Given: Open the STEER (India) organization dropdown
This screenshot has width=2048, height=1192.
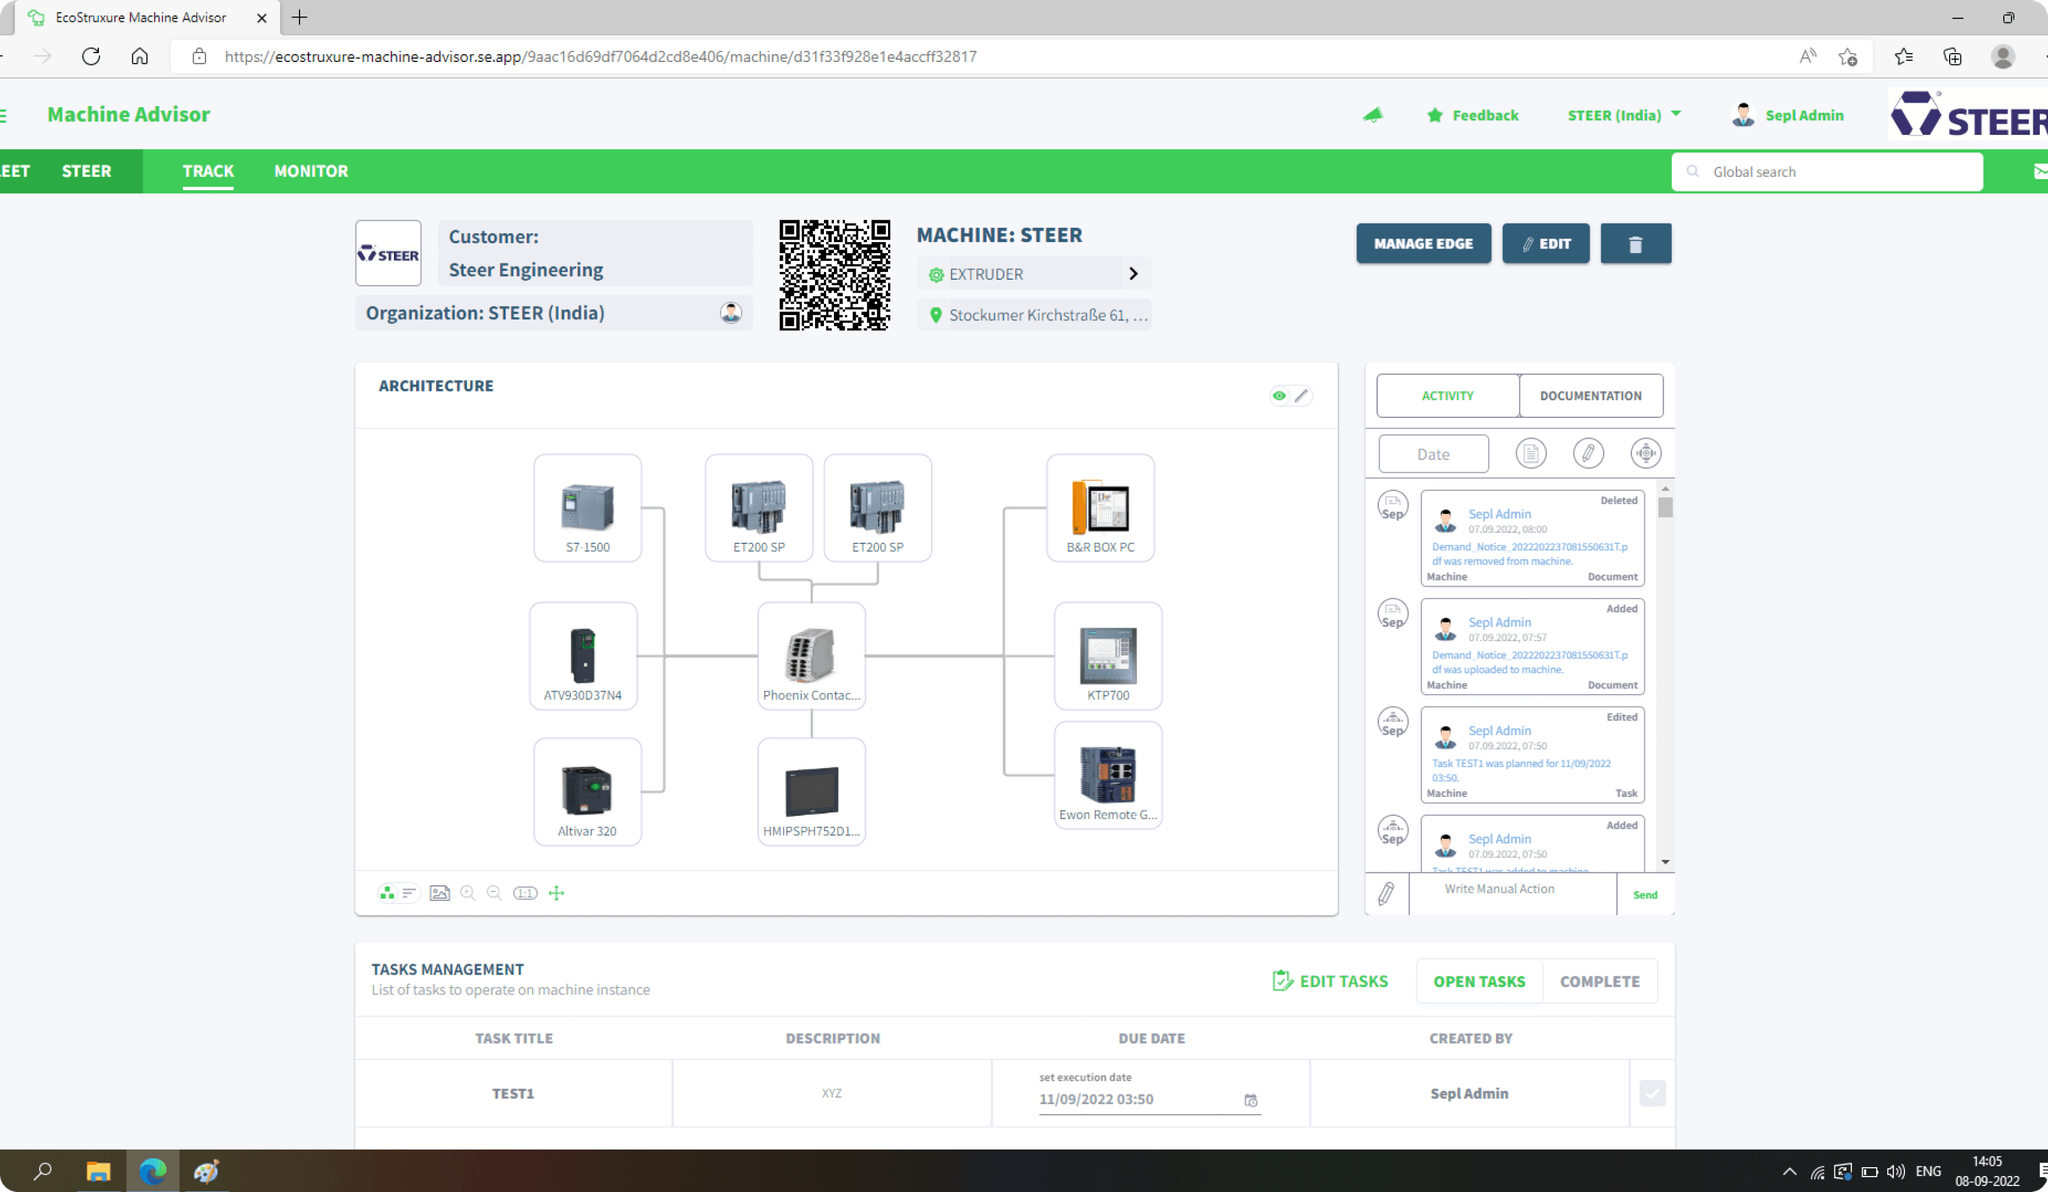Looking at the screenshot, I should pyautogui.click(x=1624, y=115).
